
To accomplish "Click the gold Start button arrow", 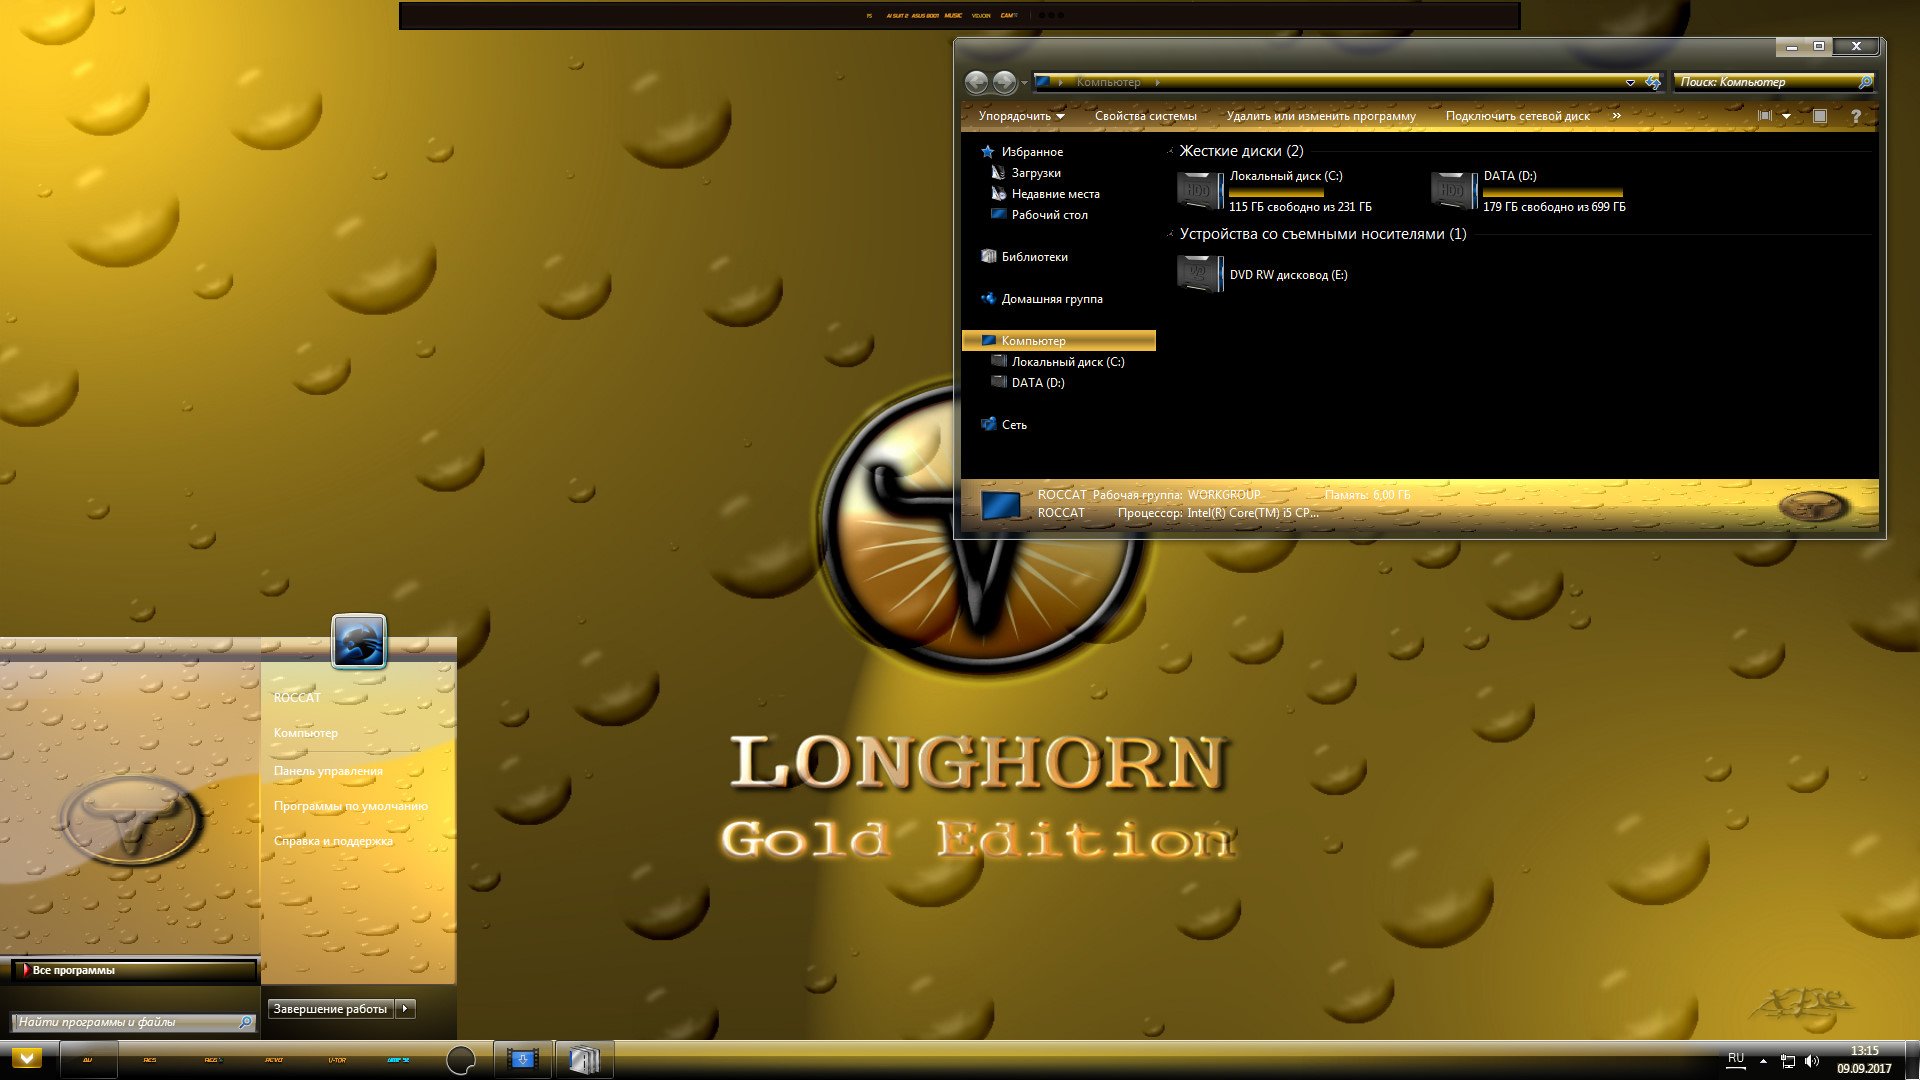I will (27, 1058).
